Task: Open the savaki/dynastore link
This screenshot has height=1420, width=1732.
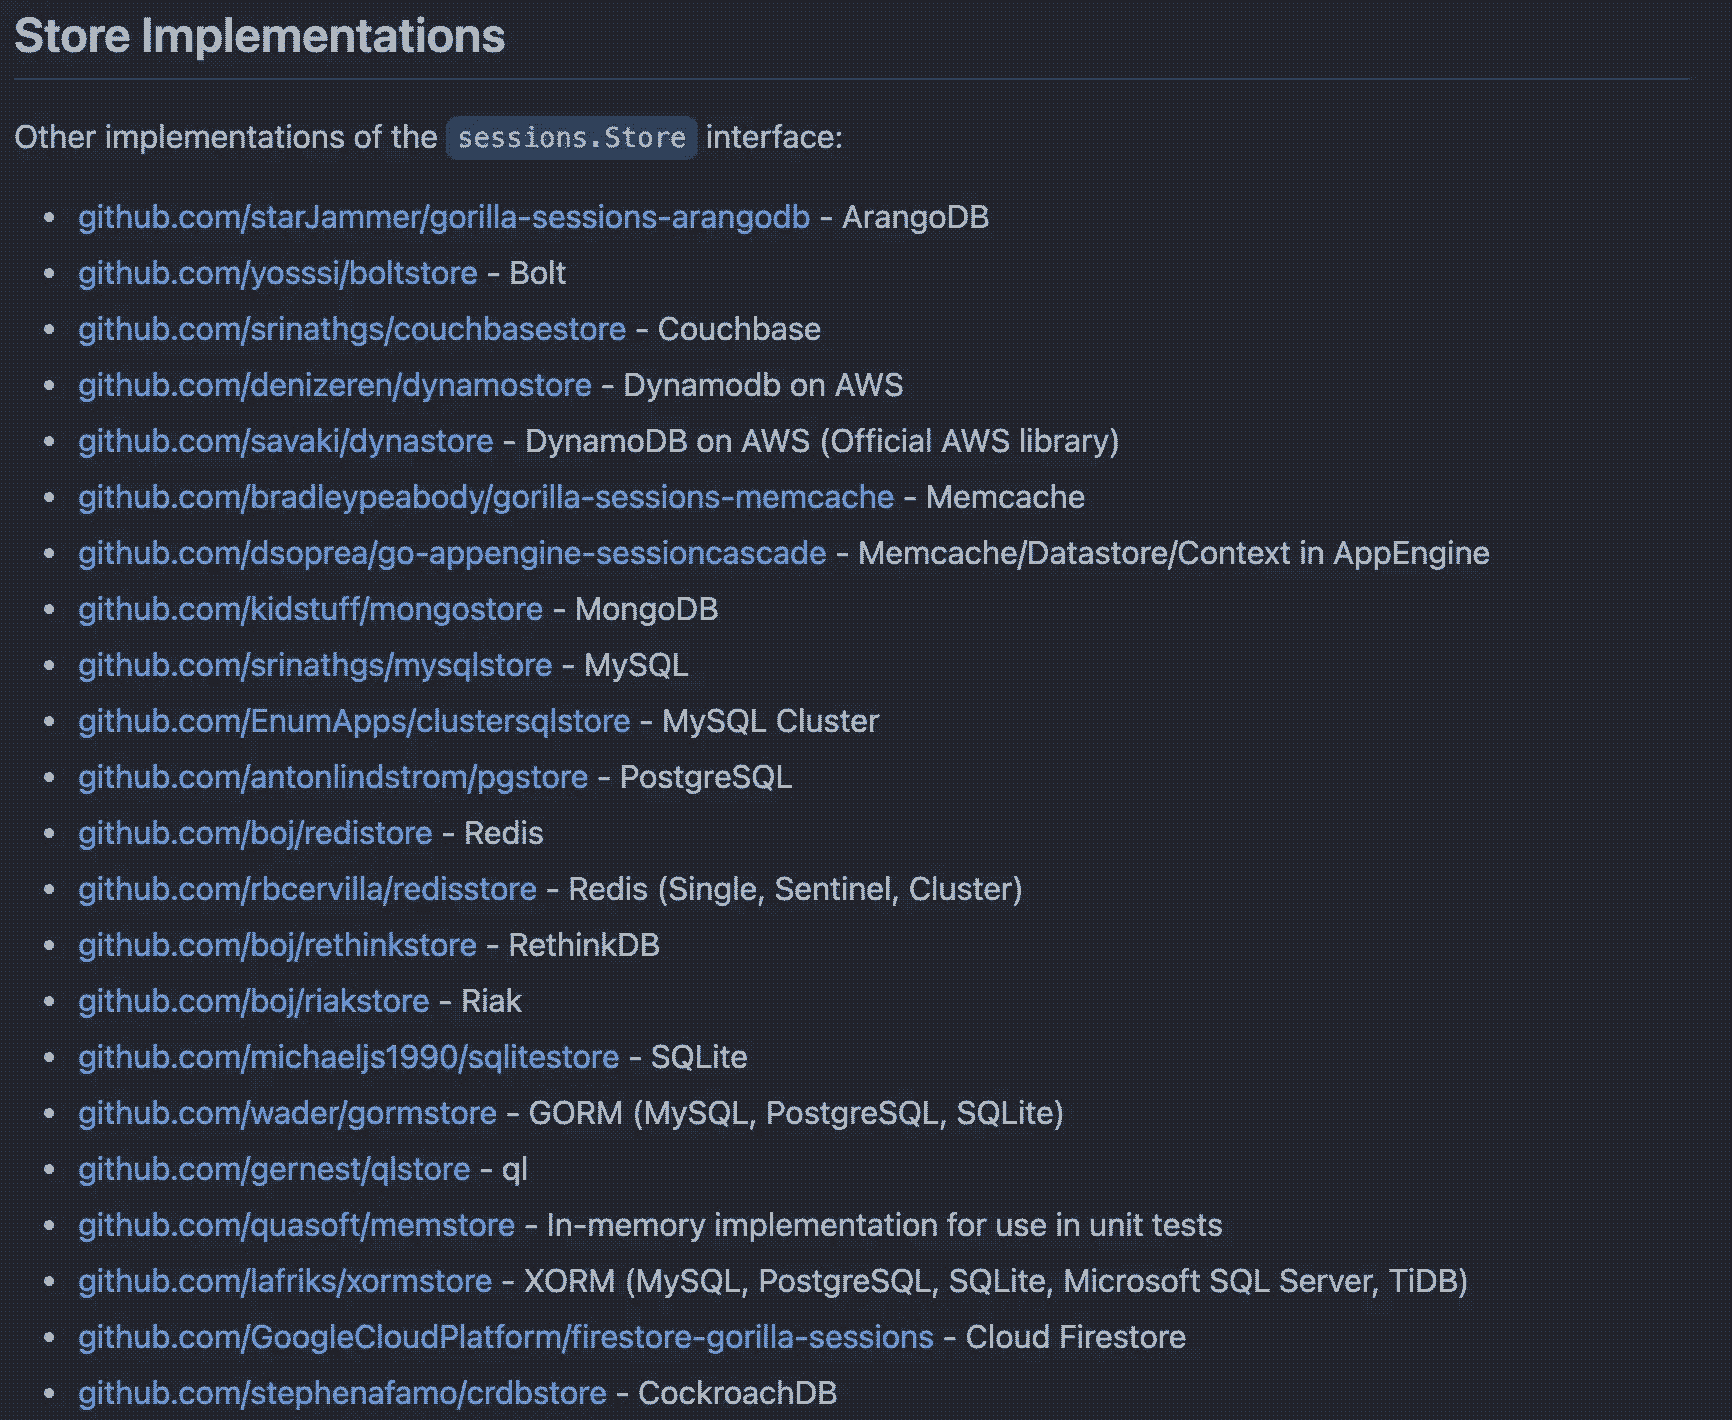Action: [286, 441]
